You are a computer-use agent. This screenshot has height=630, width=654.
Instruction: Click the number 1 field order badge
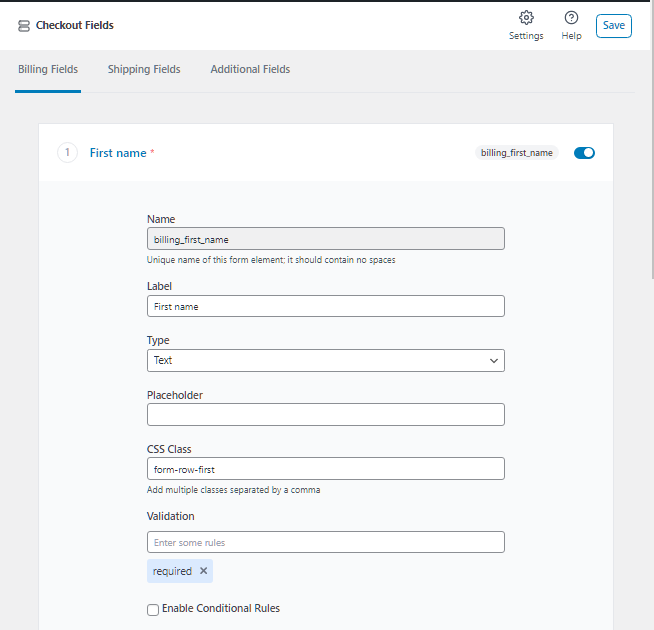pos(67,153)
